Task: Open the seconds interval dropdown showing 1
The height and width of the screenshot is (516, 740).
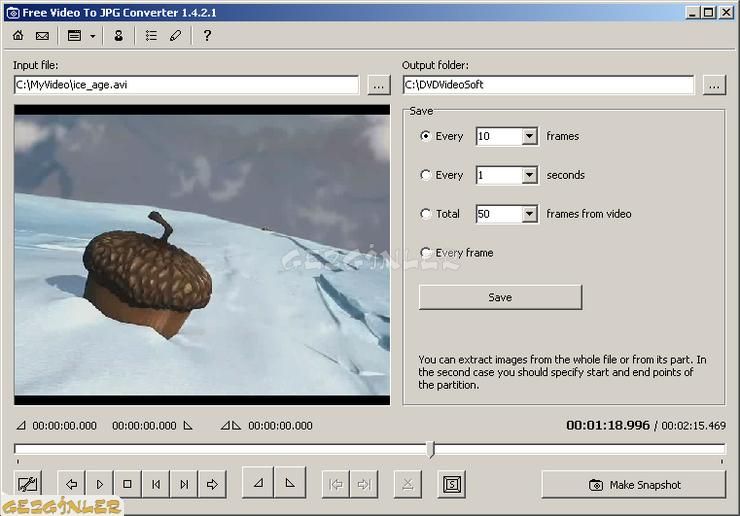Action: pyautogui.click(x=530, y=176)
